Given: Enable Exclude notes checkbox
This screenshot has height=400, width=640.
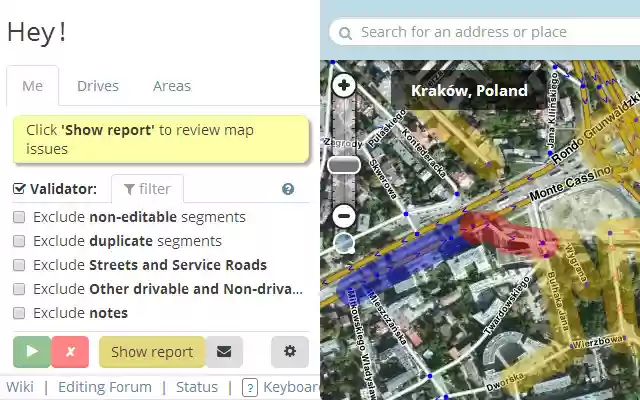Looking at the screenshot, I should [19, 313].
